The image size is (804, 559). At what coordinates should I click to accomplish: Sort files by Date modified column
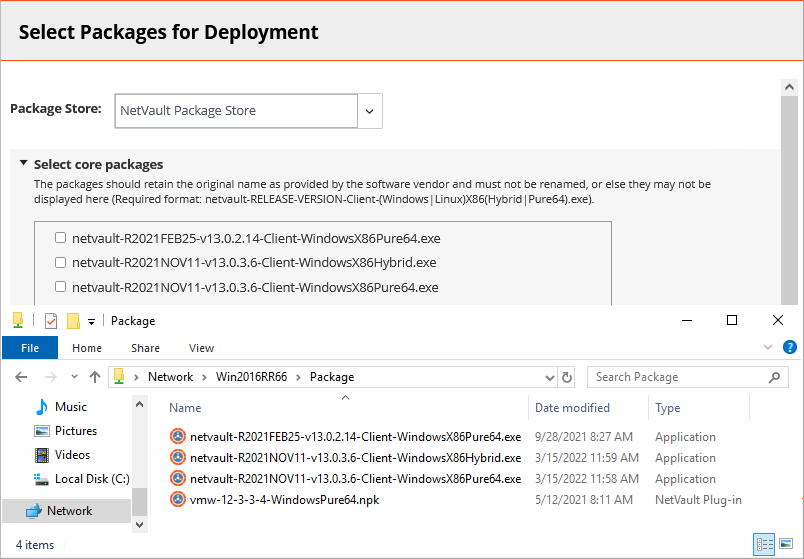tap(572, 408)
